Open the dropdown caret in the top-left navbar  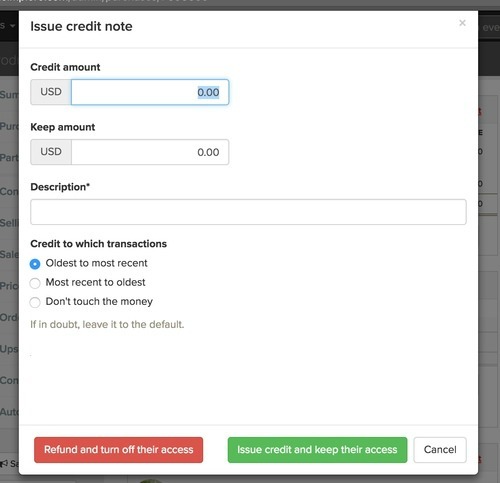pyautogui.click(x=13, y=26)
